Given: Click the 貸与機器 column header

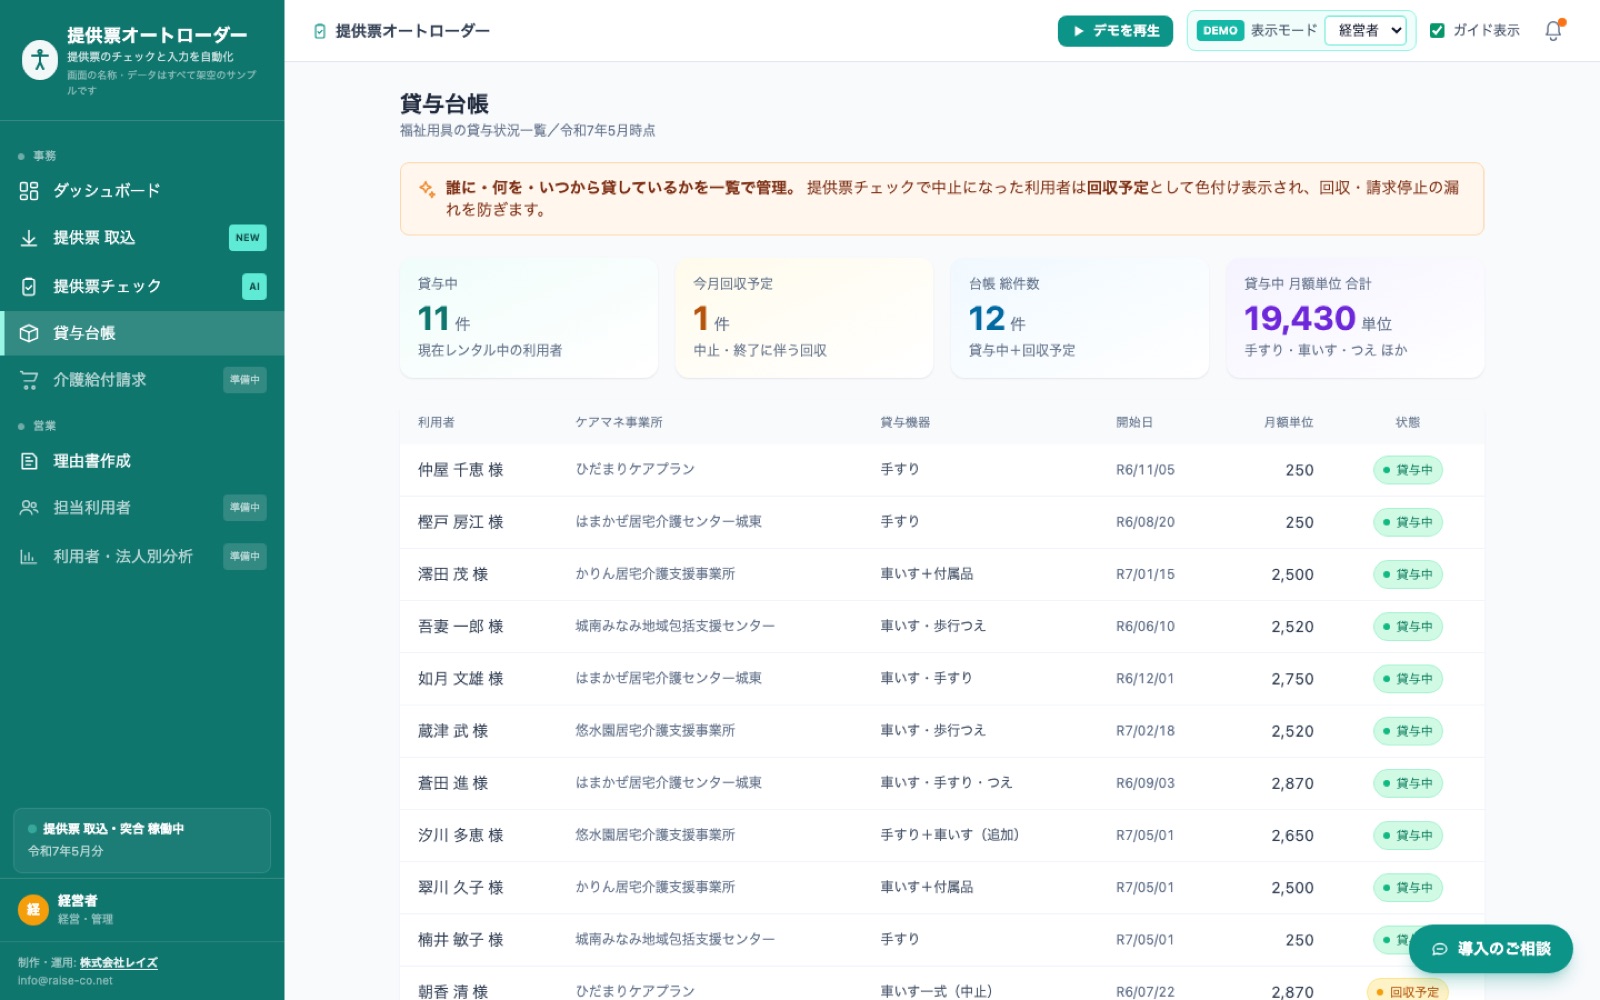Looking at the screenshot, I should point(905,423).
